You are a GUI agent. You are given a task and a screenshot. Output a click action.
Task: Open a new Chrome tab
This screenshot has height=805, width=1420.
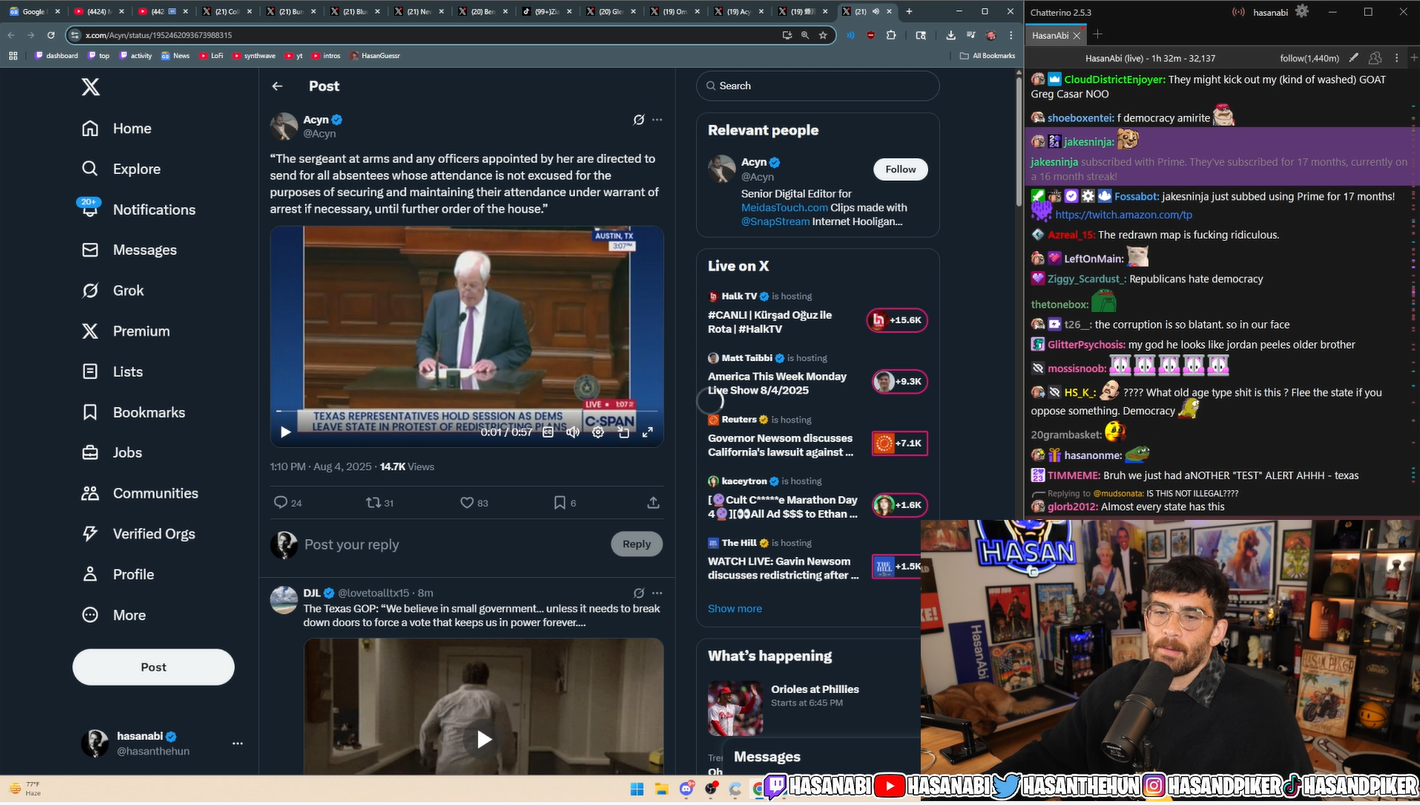[x=909, y=11]
